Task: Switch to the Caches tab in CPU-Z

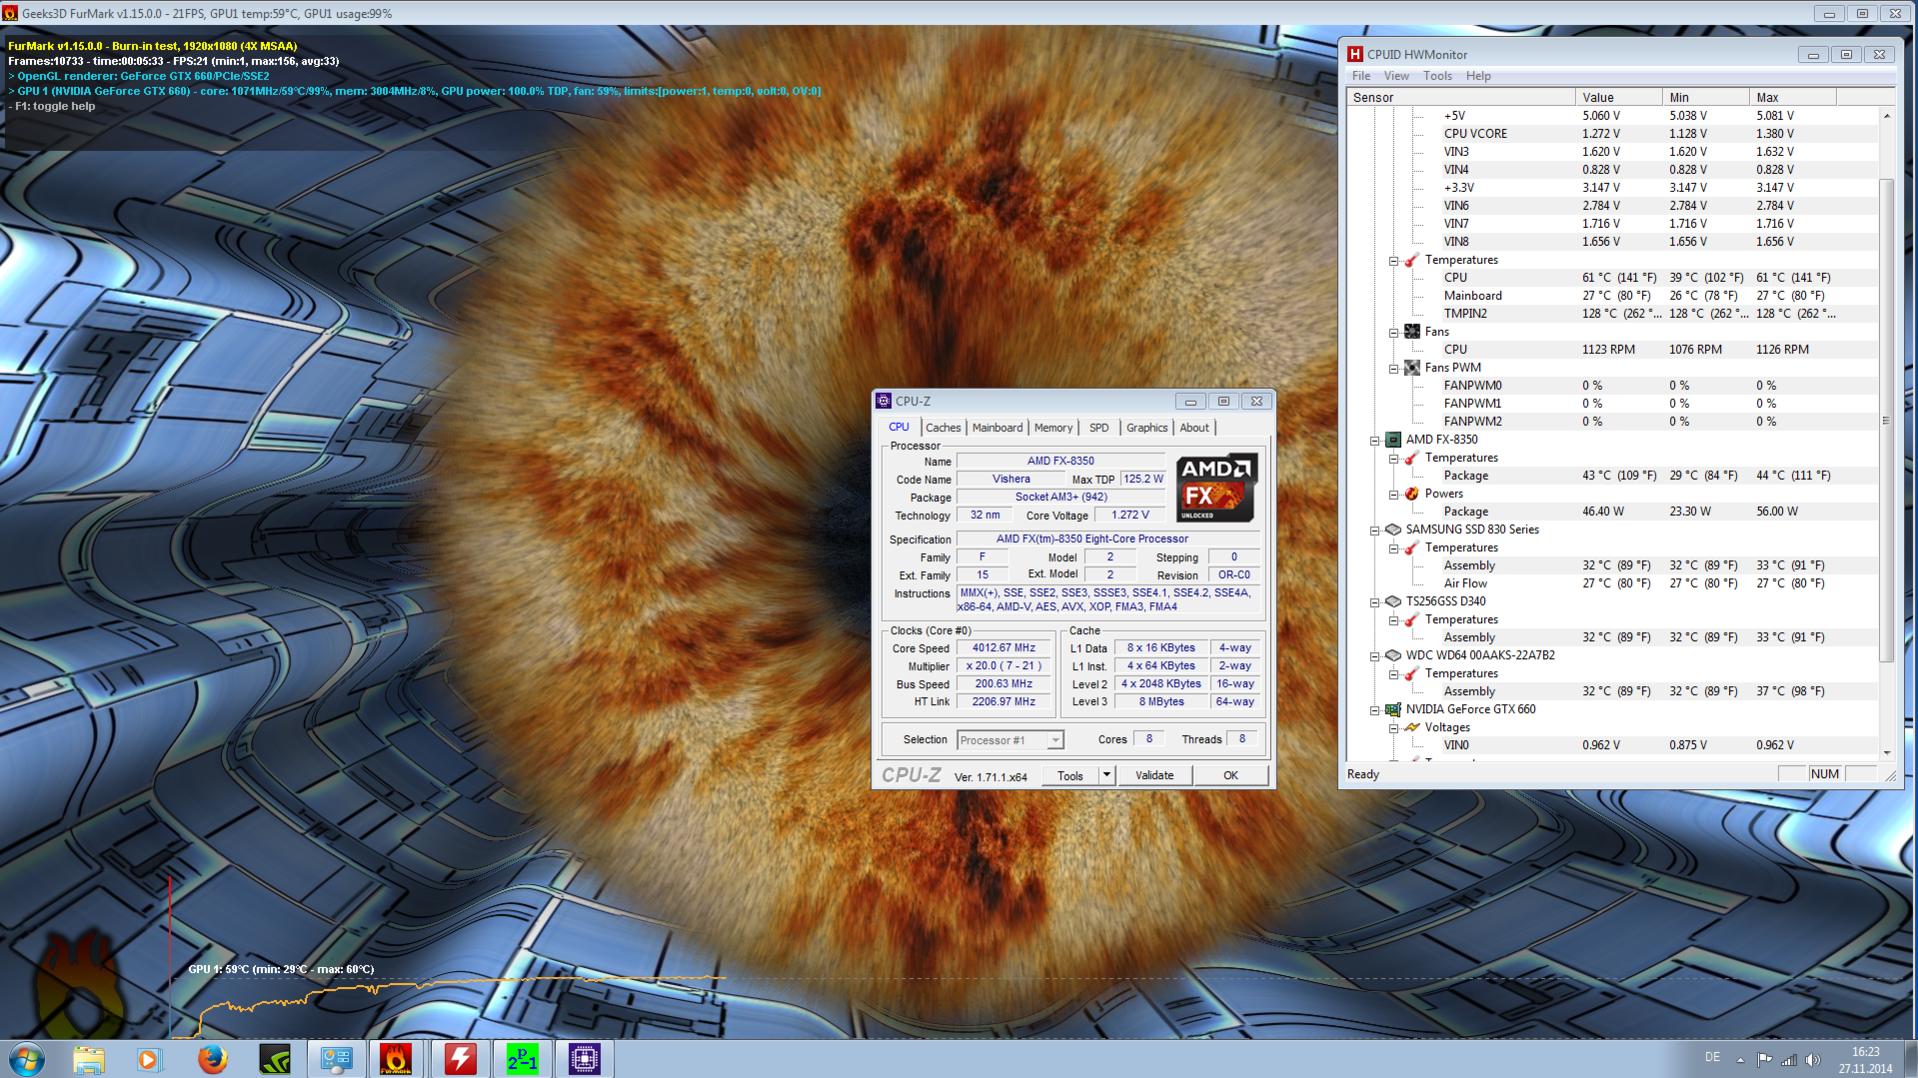Action: pyautogui.click(x=943, y=428)
